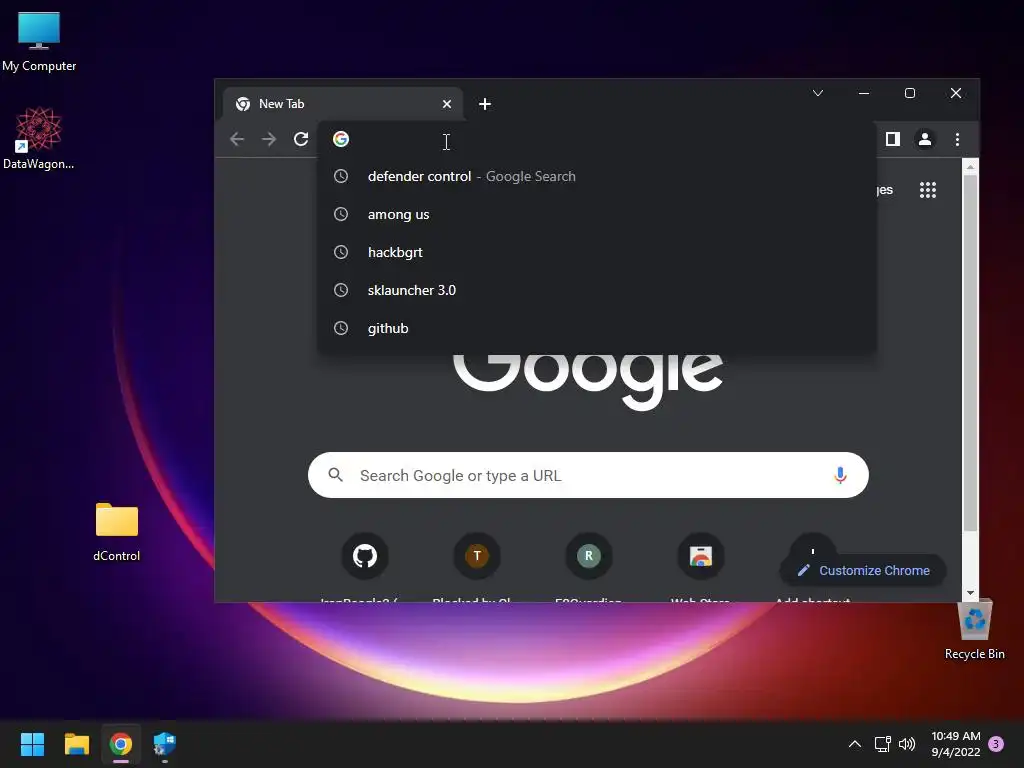The image size is (1024, 768).
Task: Click the magnifier icon in Google search box
Action: tap(336, 475)
